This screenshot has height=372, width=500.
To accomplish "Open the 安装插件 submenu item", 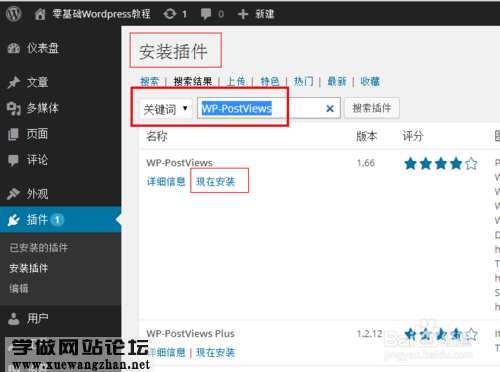I will pyautogui.click(x=29, y=268).
